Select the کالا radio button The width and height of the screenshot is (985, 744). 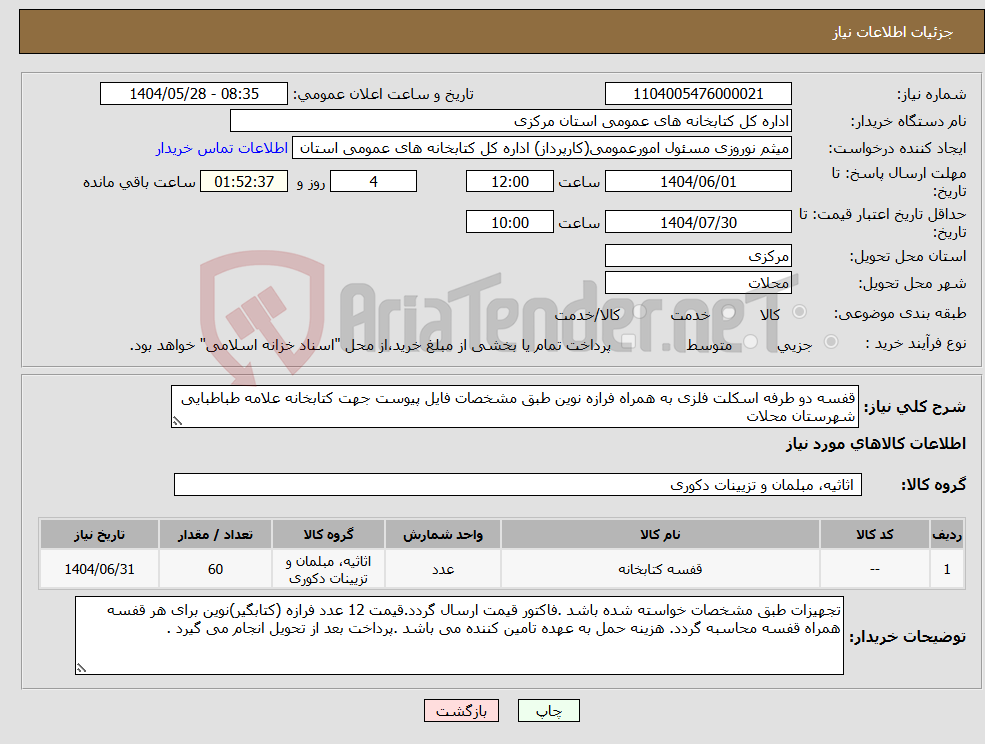(x=798, y=312)
